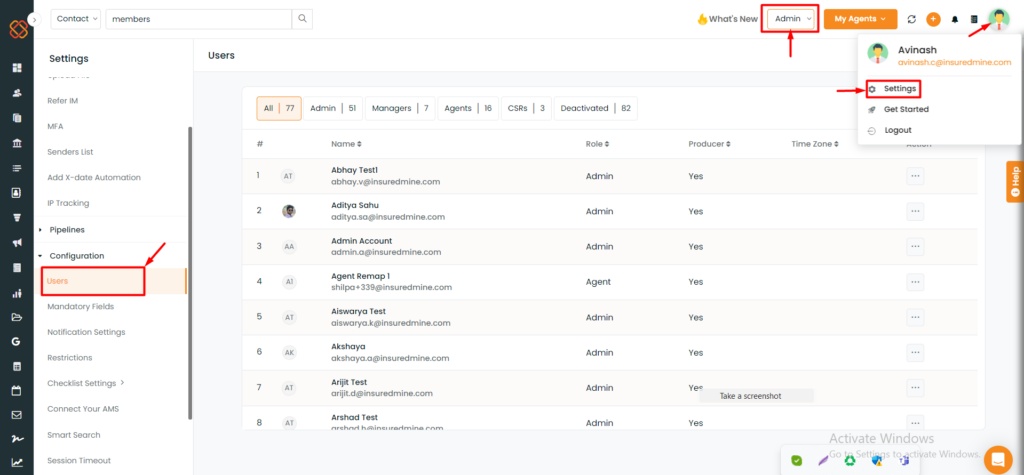Image resolution: width=1024 pixels, height=475 pixels.
Task: Open the orange chat widget button
Action: click(997, 459)
